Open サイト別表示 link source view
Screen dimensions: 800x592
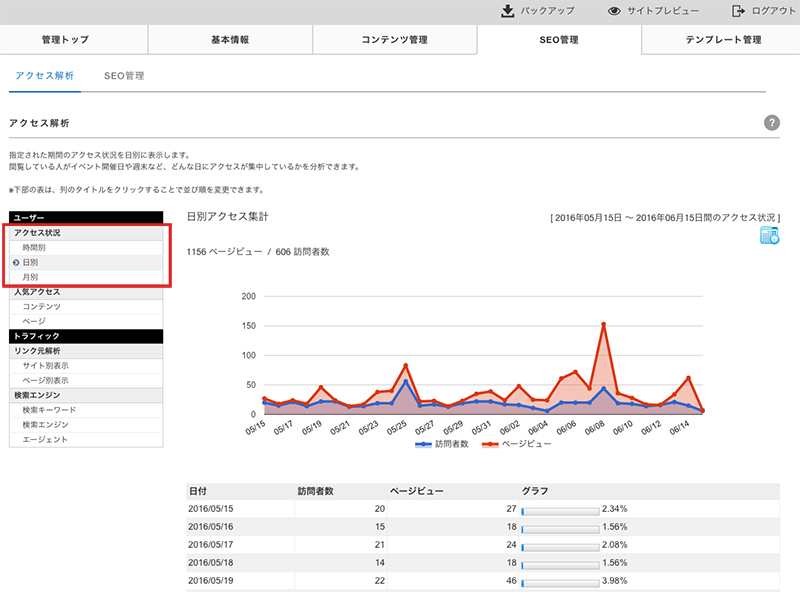(45, 365)
